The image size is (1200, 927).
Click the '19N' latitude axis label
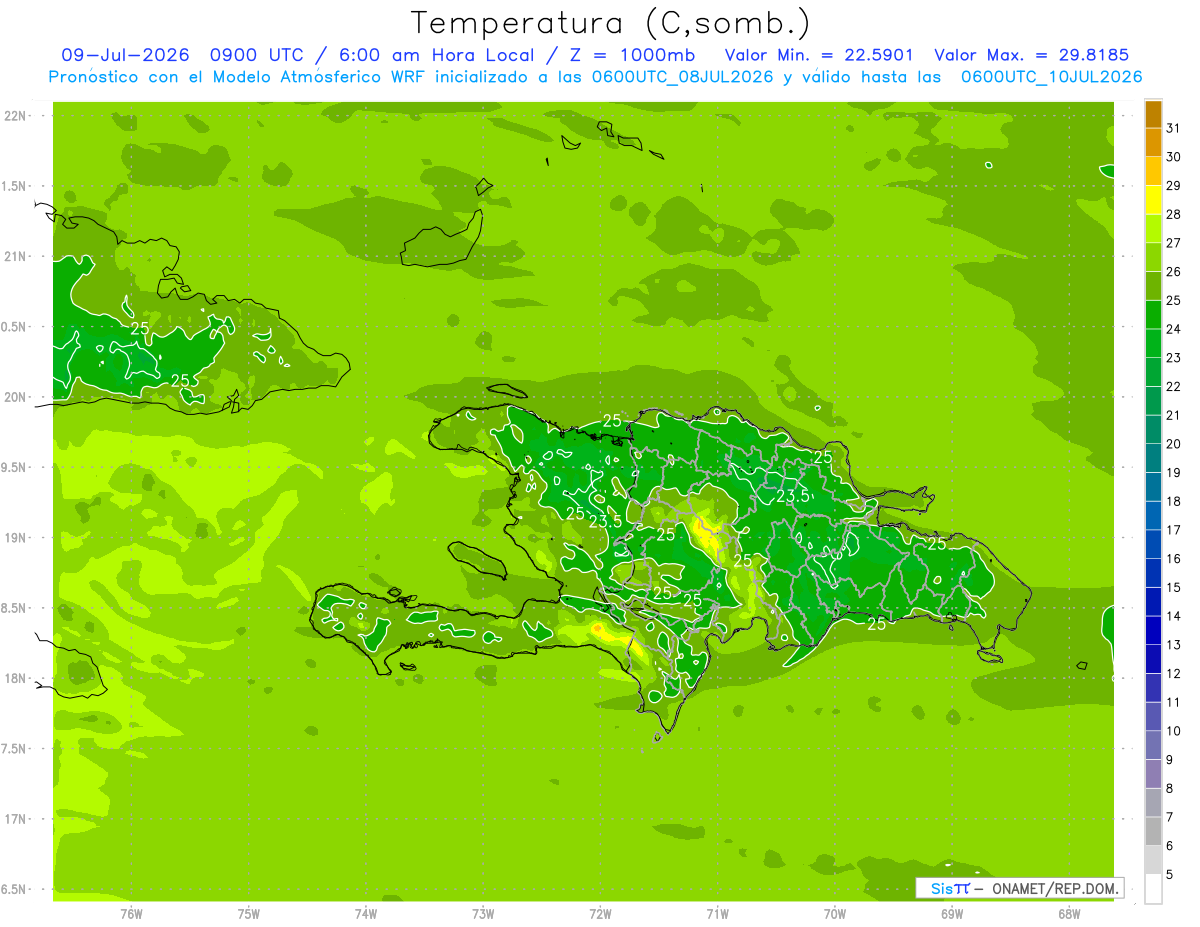pos(16,538)
